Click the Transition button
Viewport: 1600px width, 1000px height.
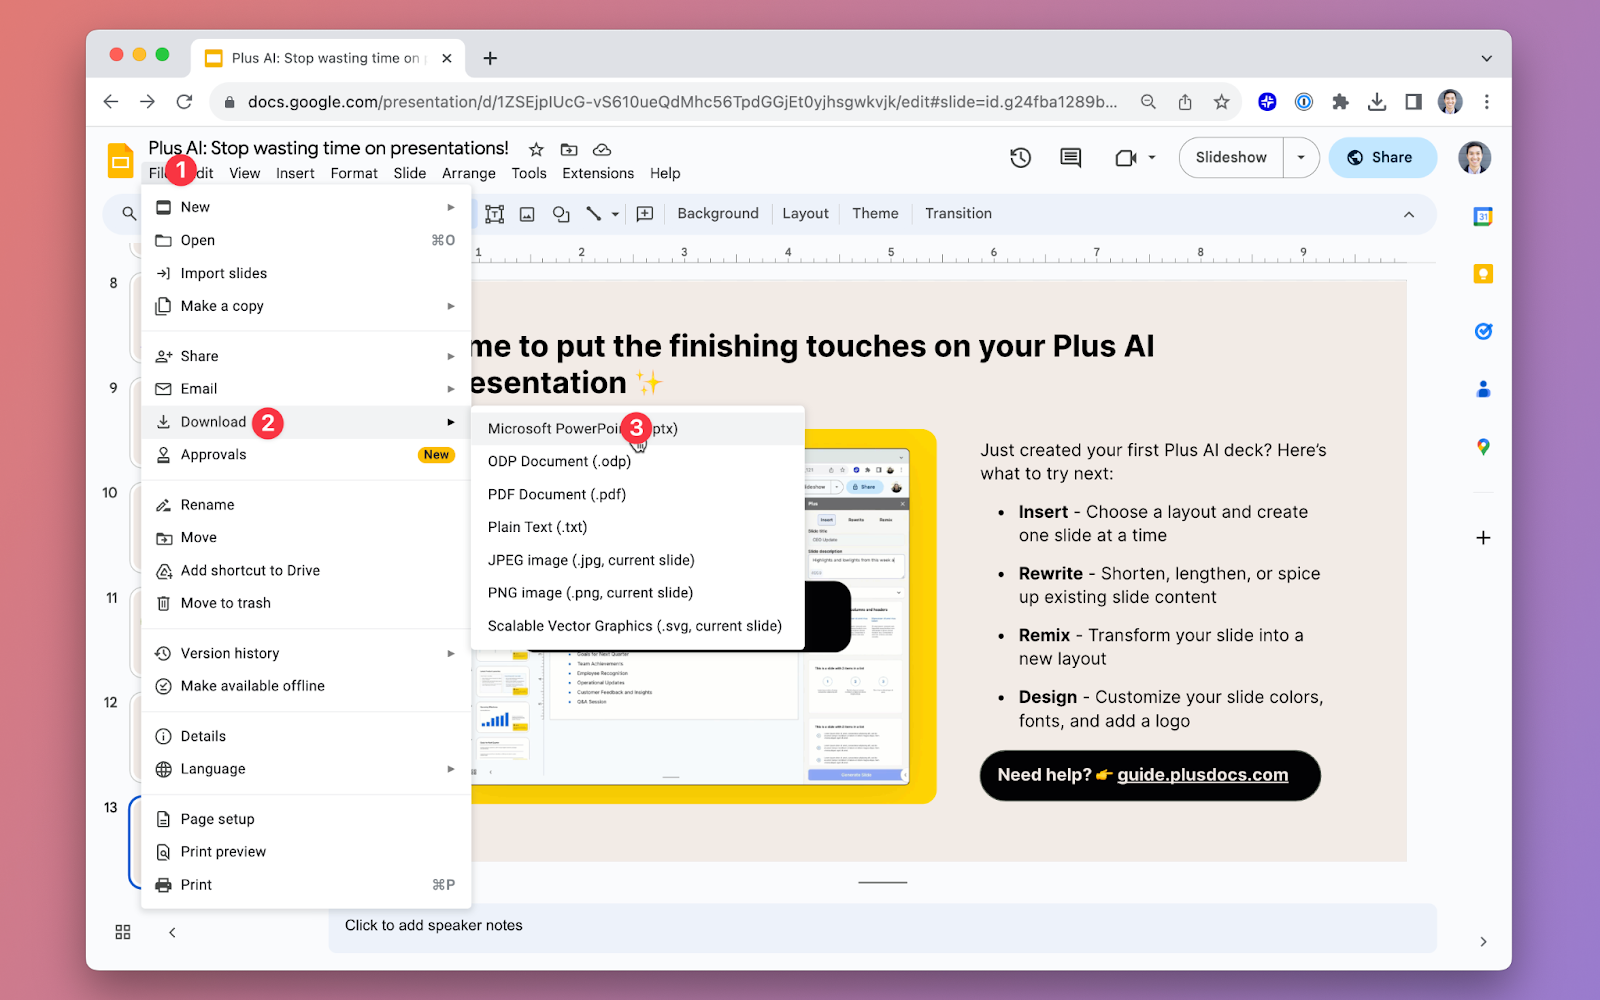pyautogui.click(x=958, y=214)
